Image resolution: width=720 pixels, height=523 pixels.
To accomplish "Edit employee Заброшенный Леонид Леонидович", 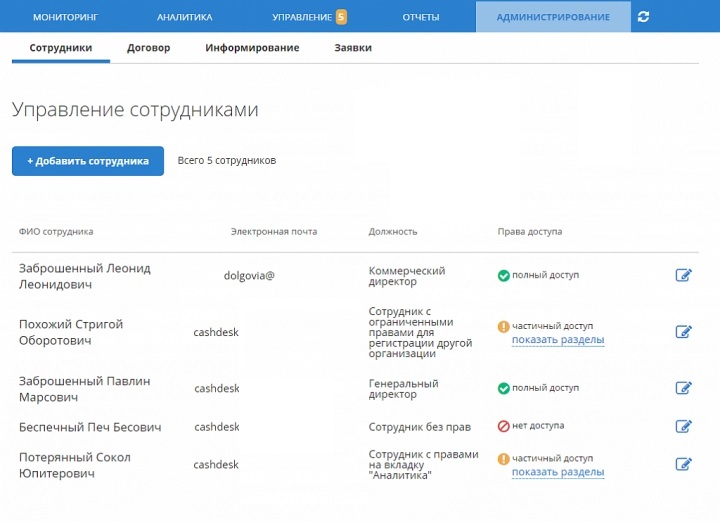I will point(683,275).
